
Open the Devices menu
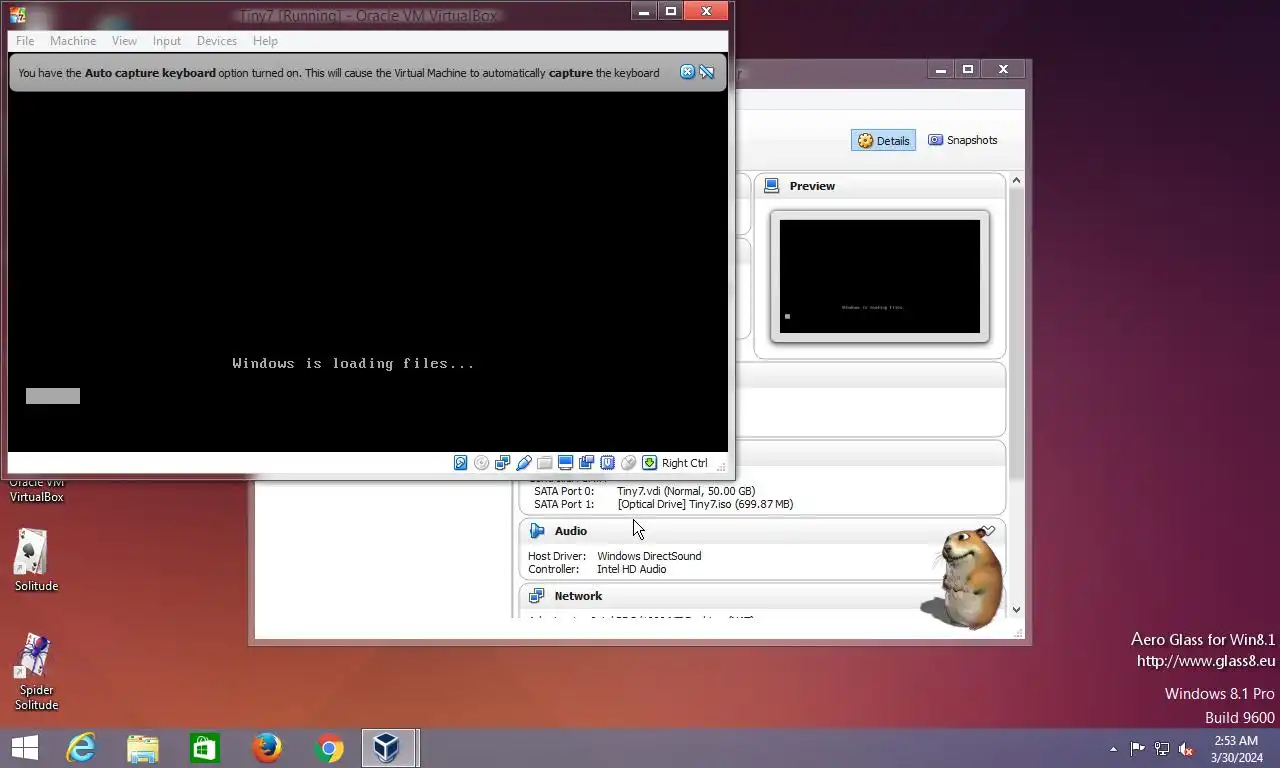tap(217, 41)
